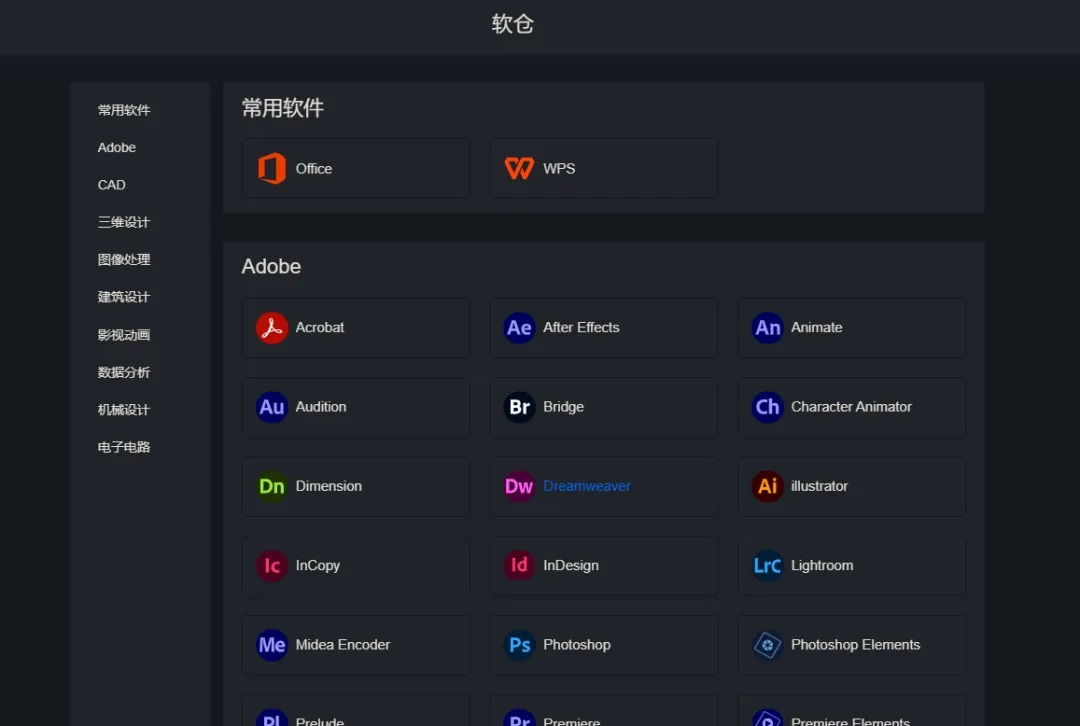Click the Lightroom LrC icon
The height and width of the screenshot is (726, 1080).
point(767,565)
